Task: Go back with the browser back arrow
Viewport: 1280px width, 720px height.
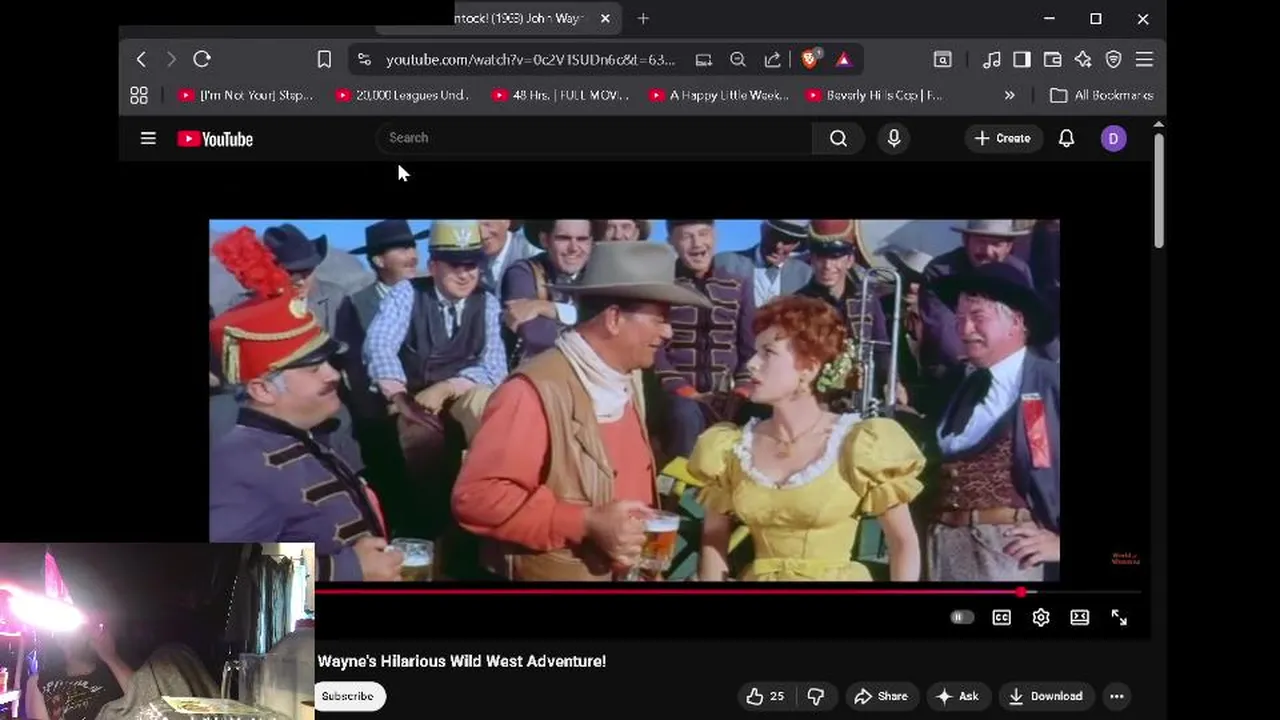Action: 141,60
